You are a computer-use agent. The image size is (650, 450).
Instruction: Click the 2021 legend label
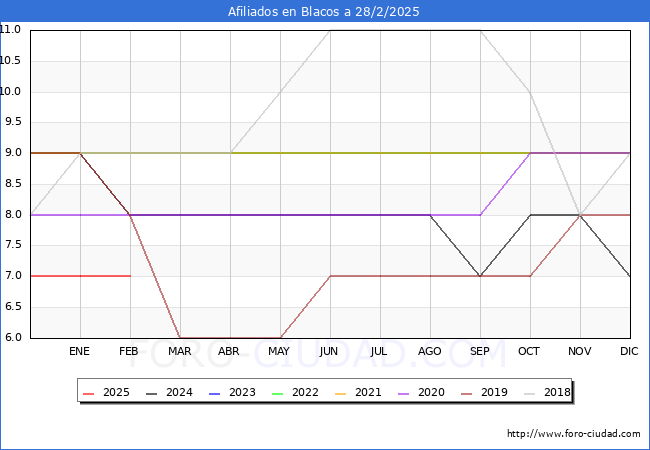point(368,392)
